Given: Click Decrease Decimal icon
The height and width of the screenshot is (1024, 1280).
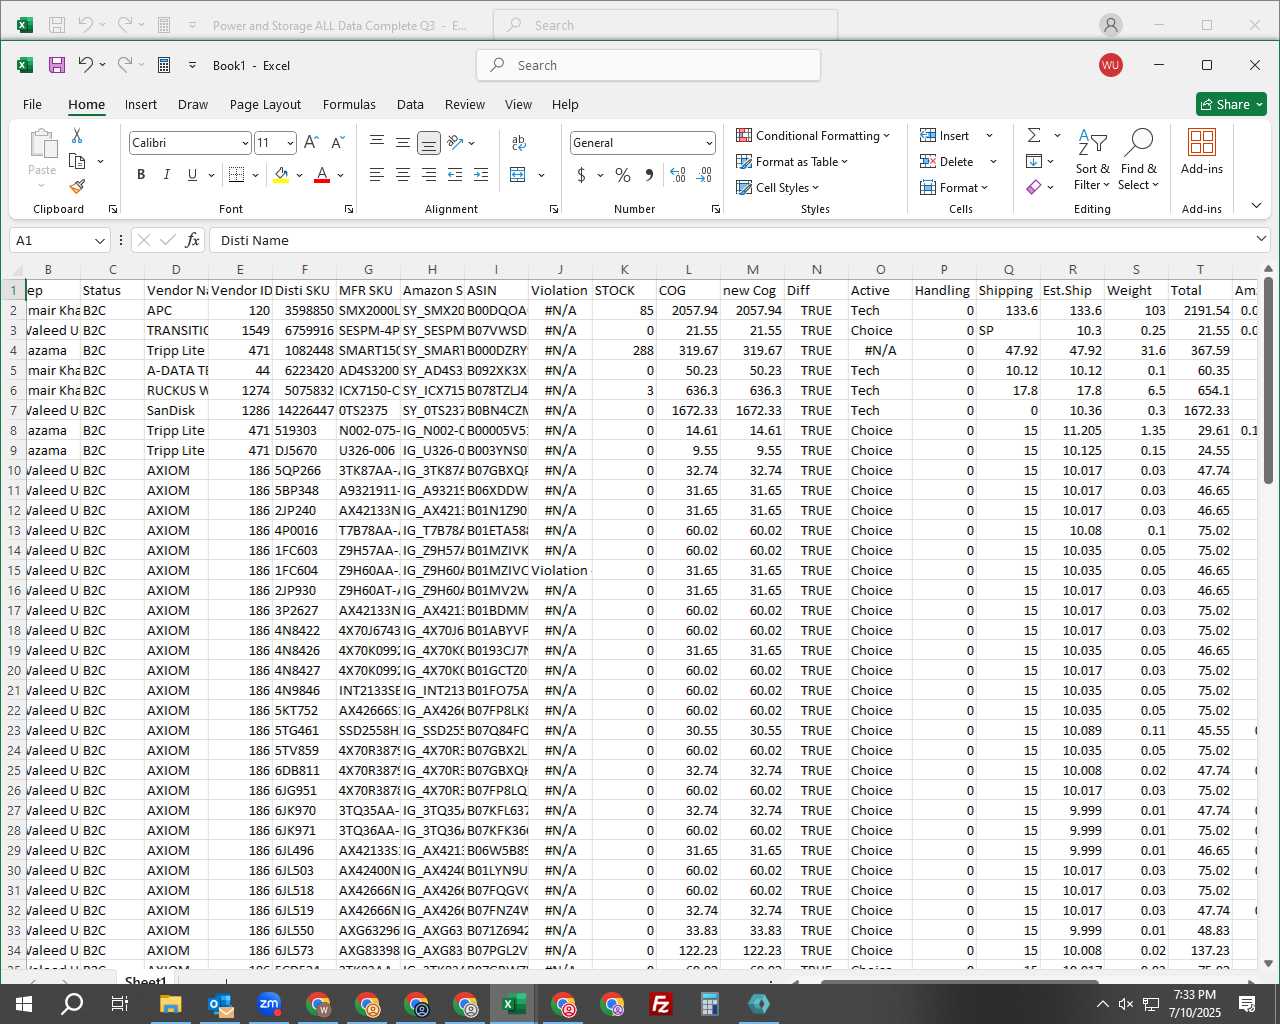Looking at the screenshot, I should [704, 175].
